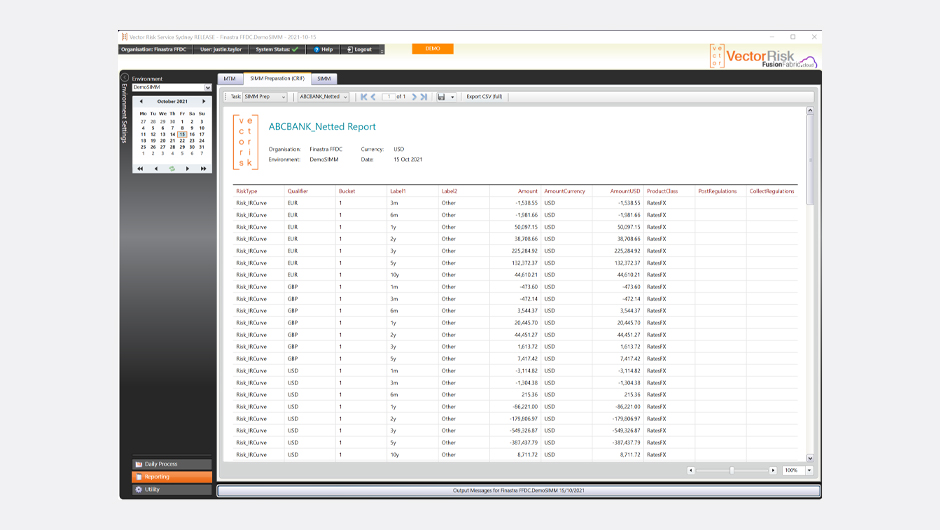Jump forward with calendar double-right arrow

(x=203, y=168)
